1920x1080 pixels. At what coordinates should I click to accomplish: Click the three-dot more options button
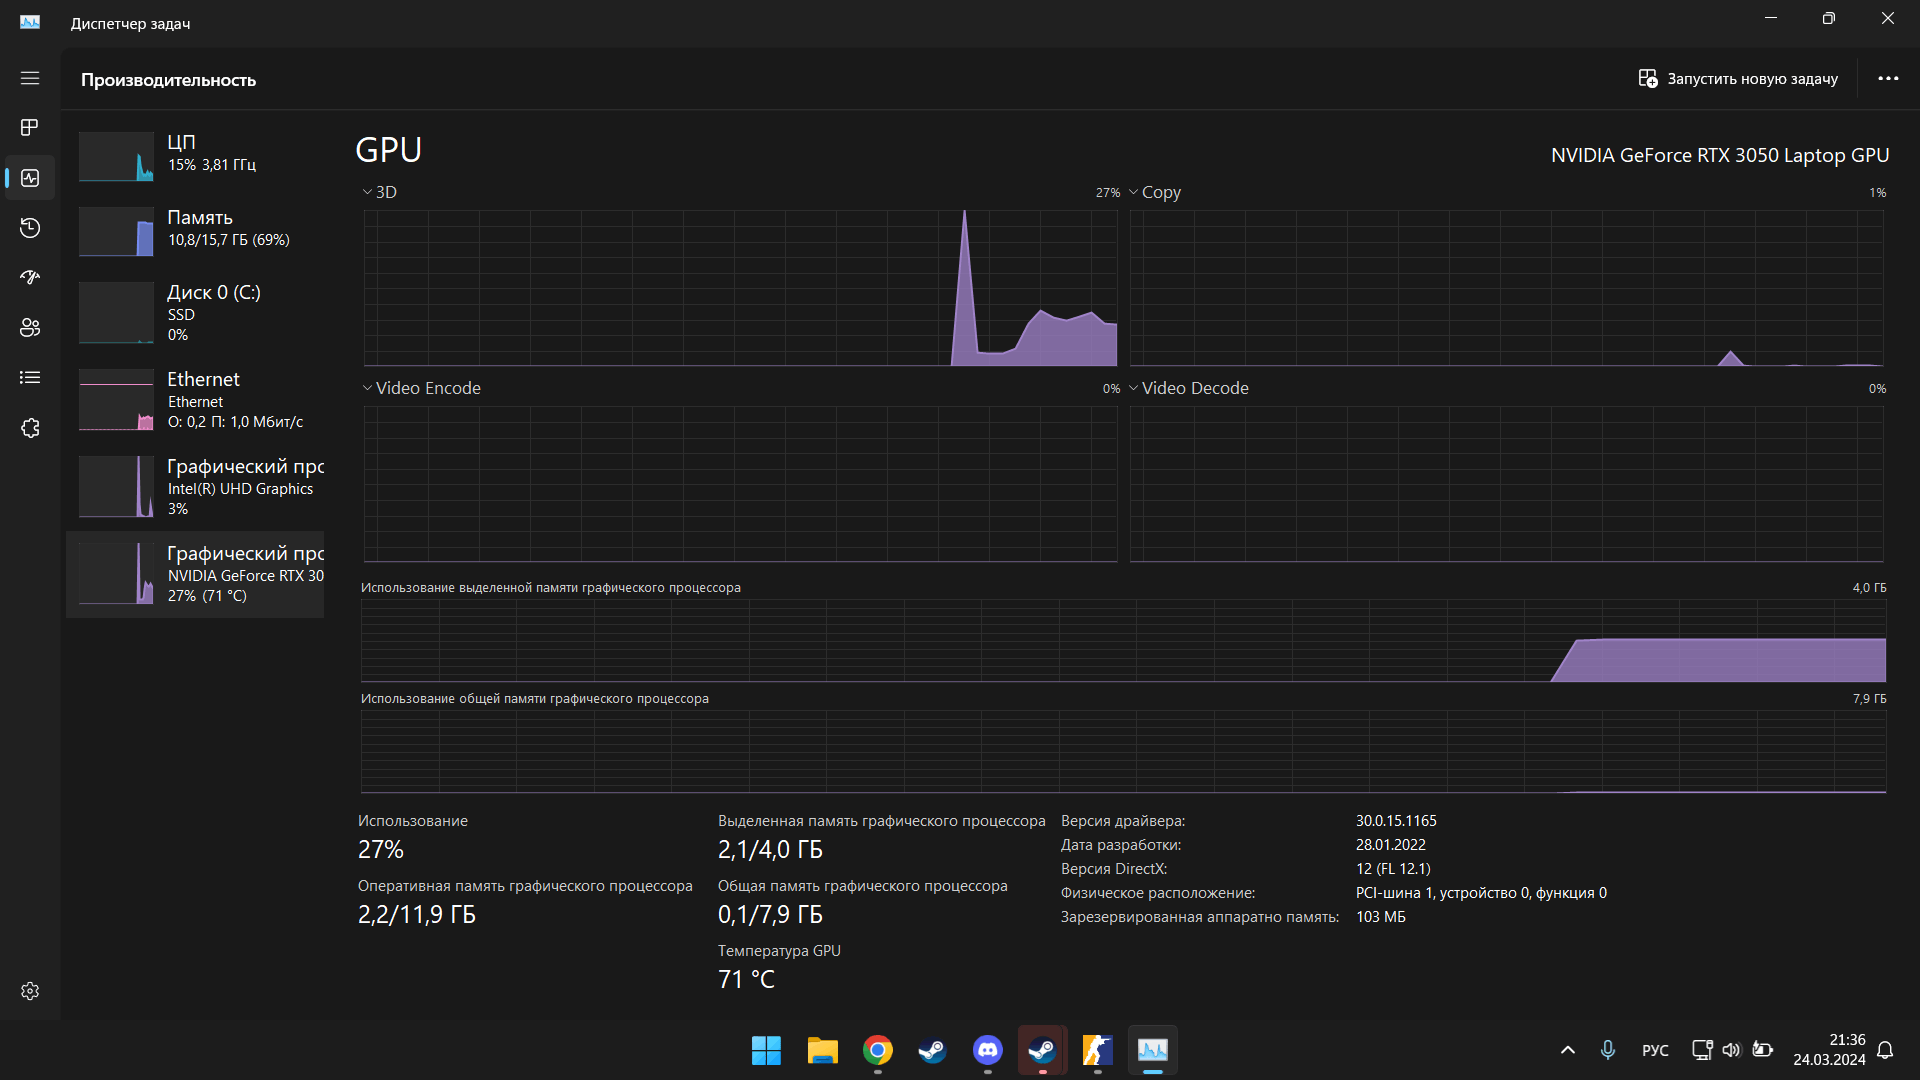tap(1888, 78)
